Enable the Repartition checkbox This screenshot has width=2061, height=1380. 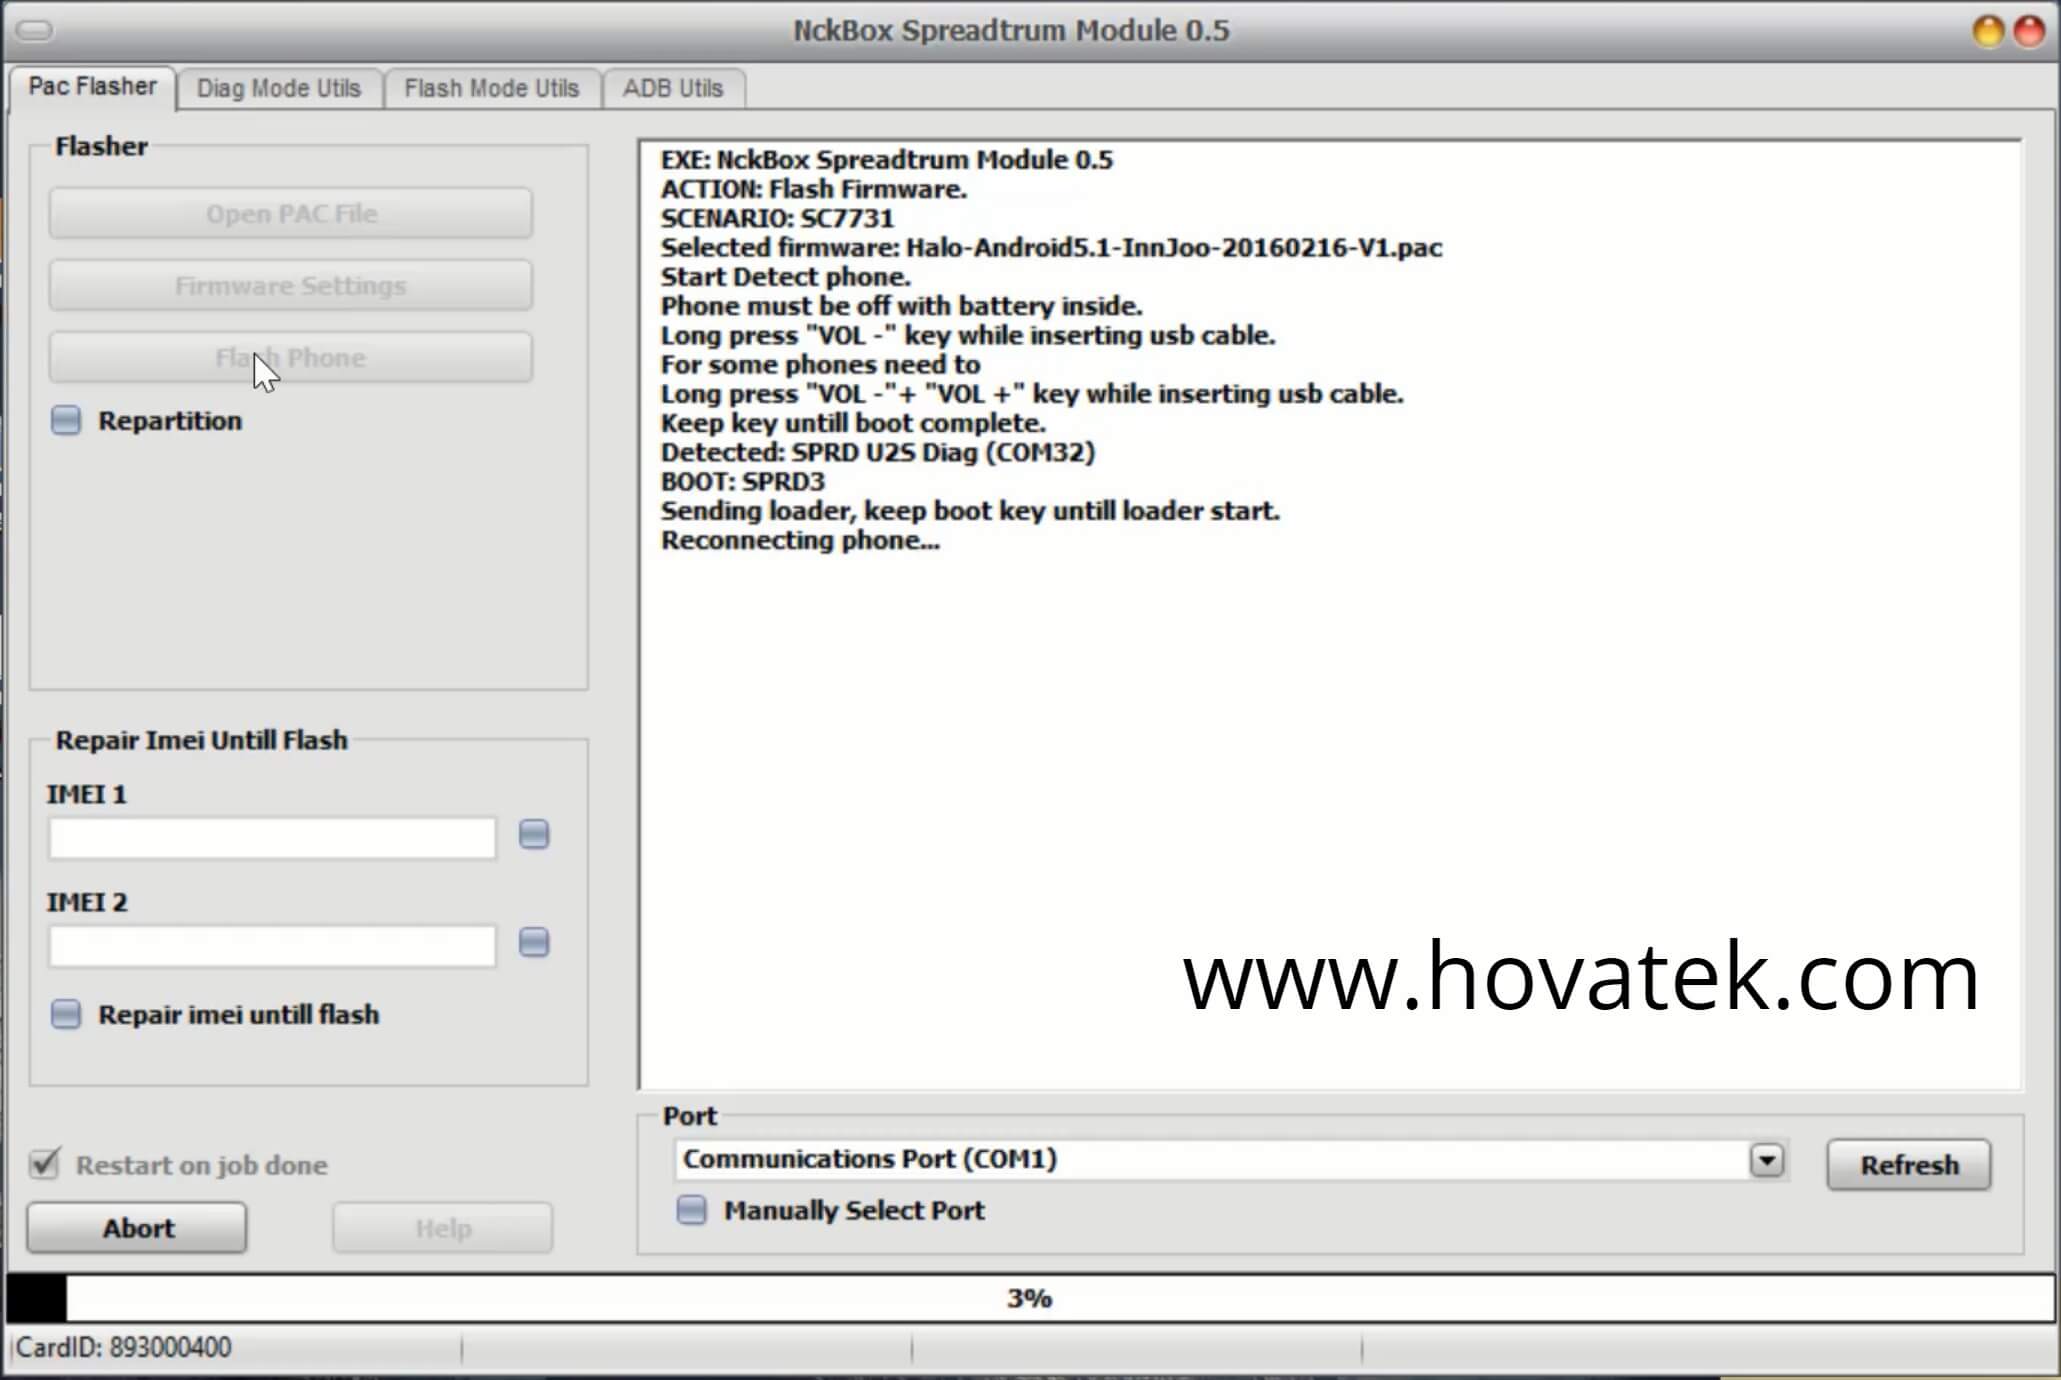[66, 420]
